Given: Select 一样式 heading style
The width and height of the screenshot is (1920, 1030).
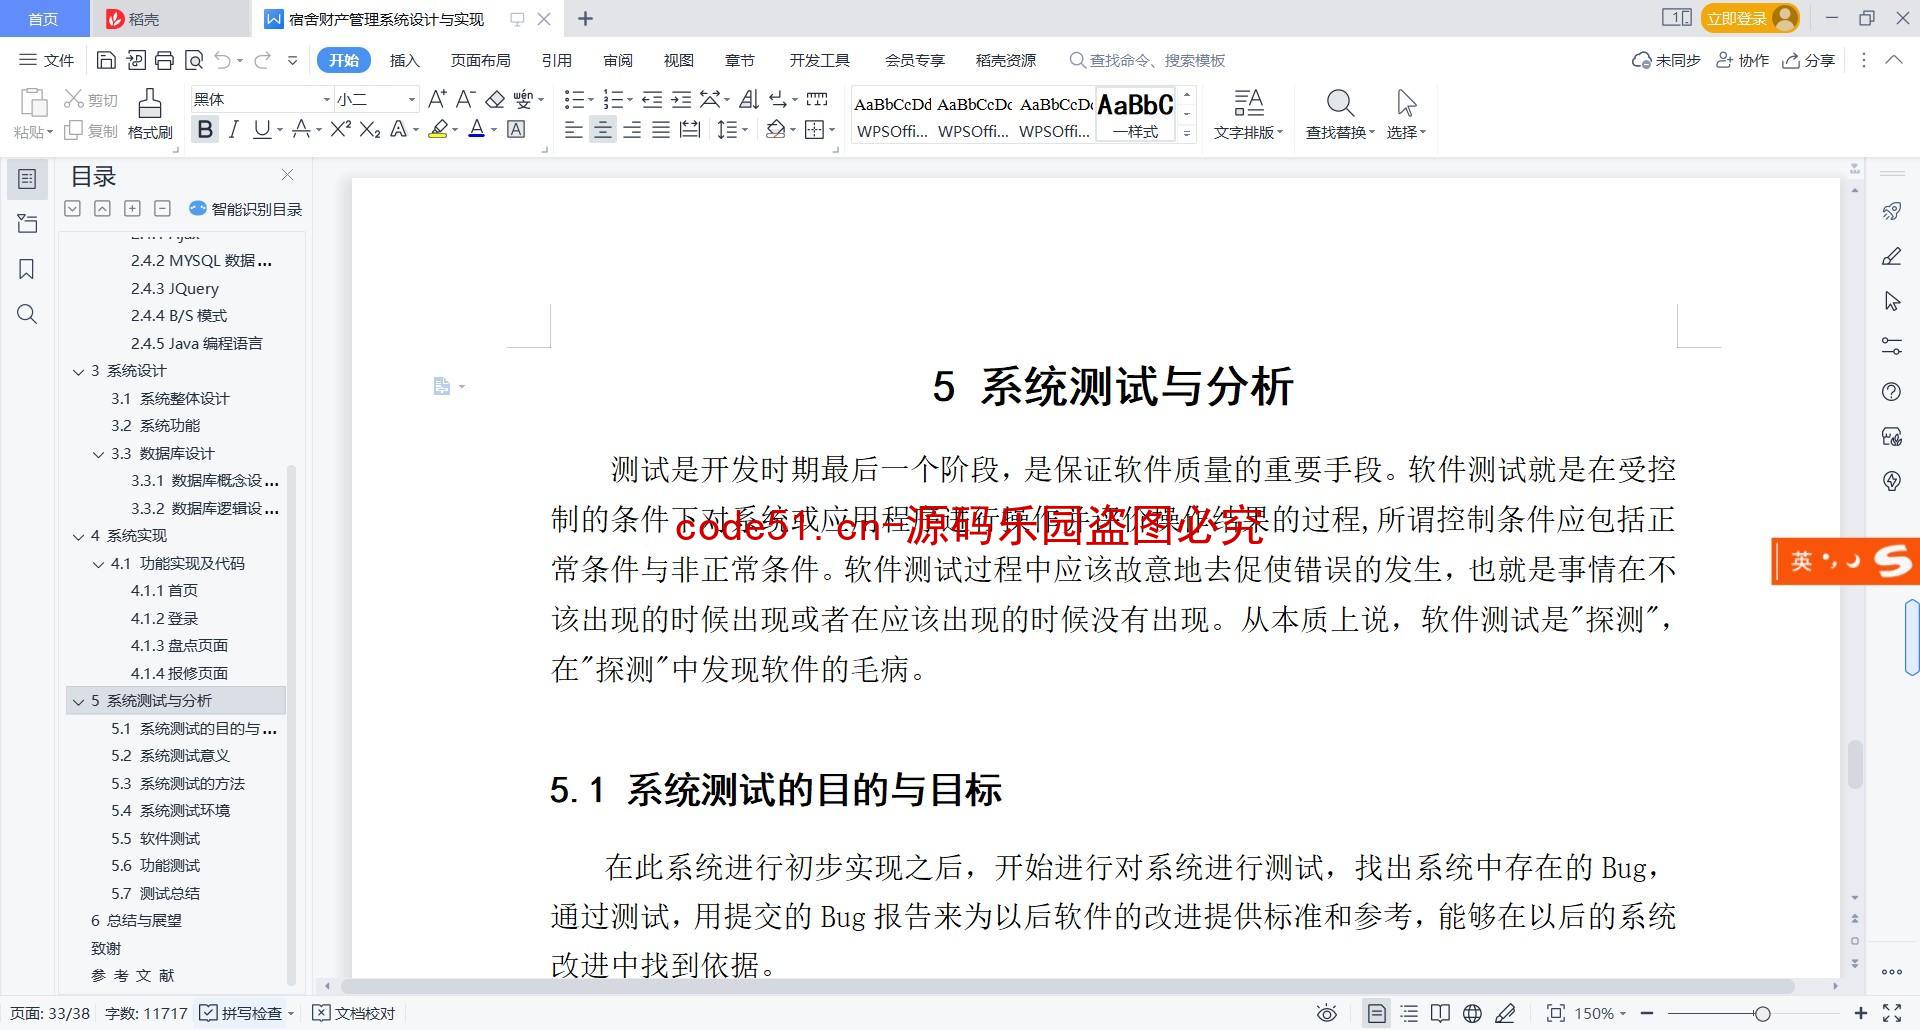Looking at the screenshot, I should point(1135,114).
